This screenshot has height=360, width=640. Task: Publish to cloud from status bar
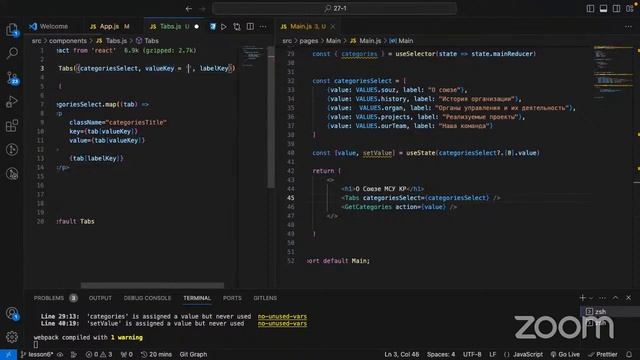[60, 354]
